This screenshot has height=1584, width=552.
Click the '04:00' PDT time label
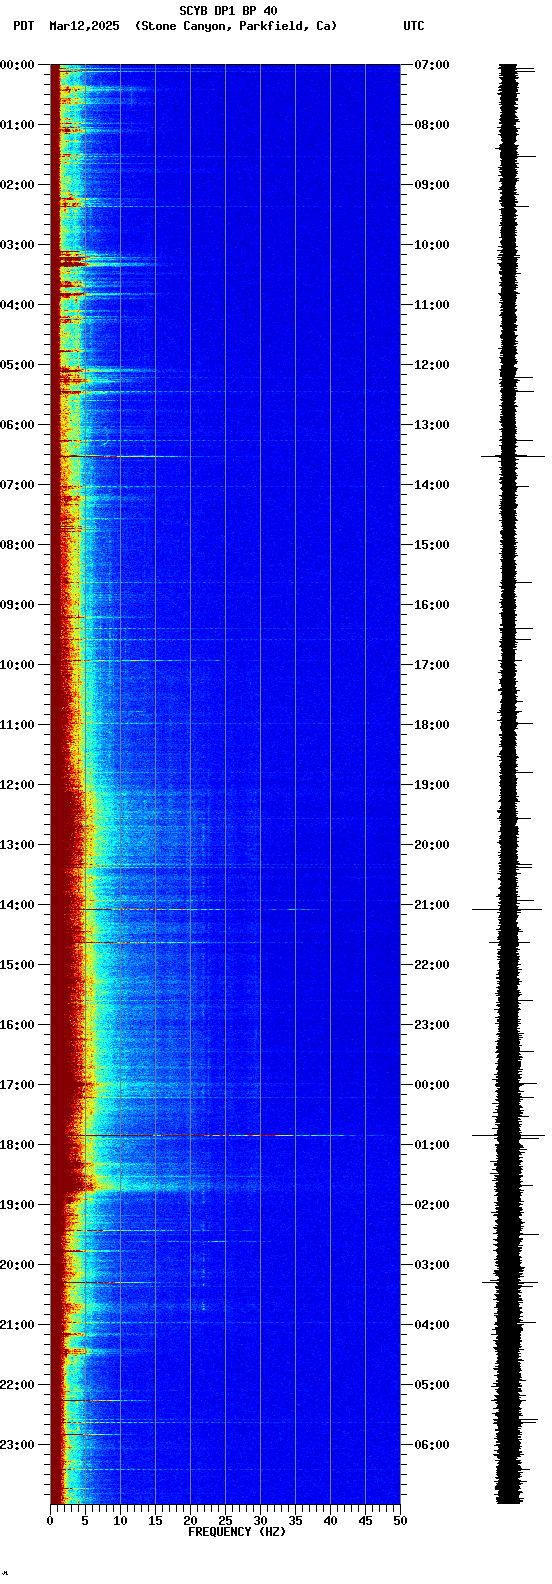(x=15, y=305)
